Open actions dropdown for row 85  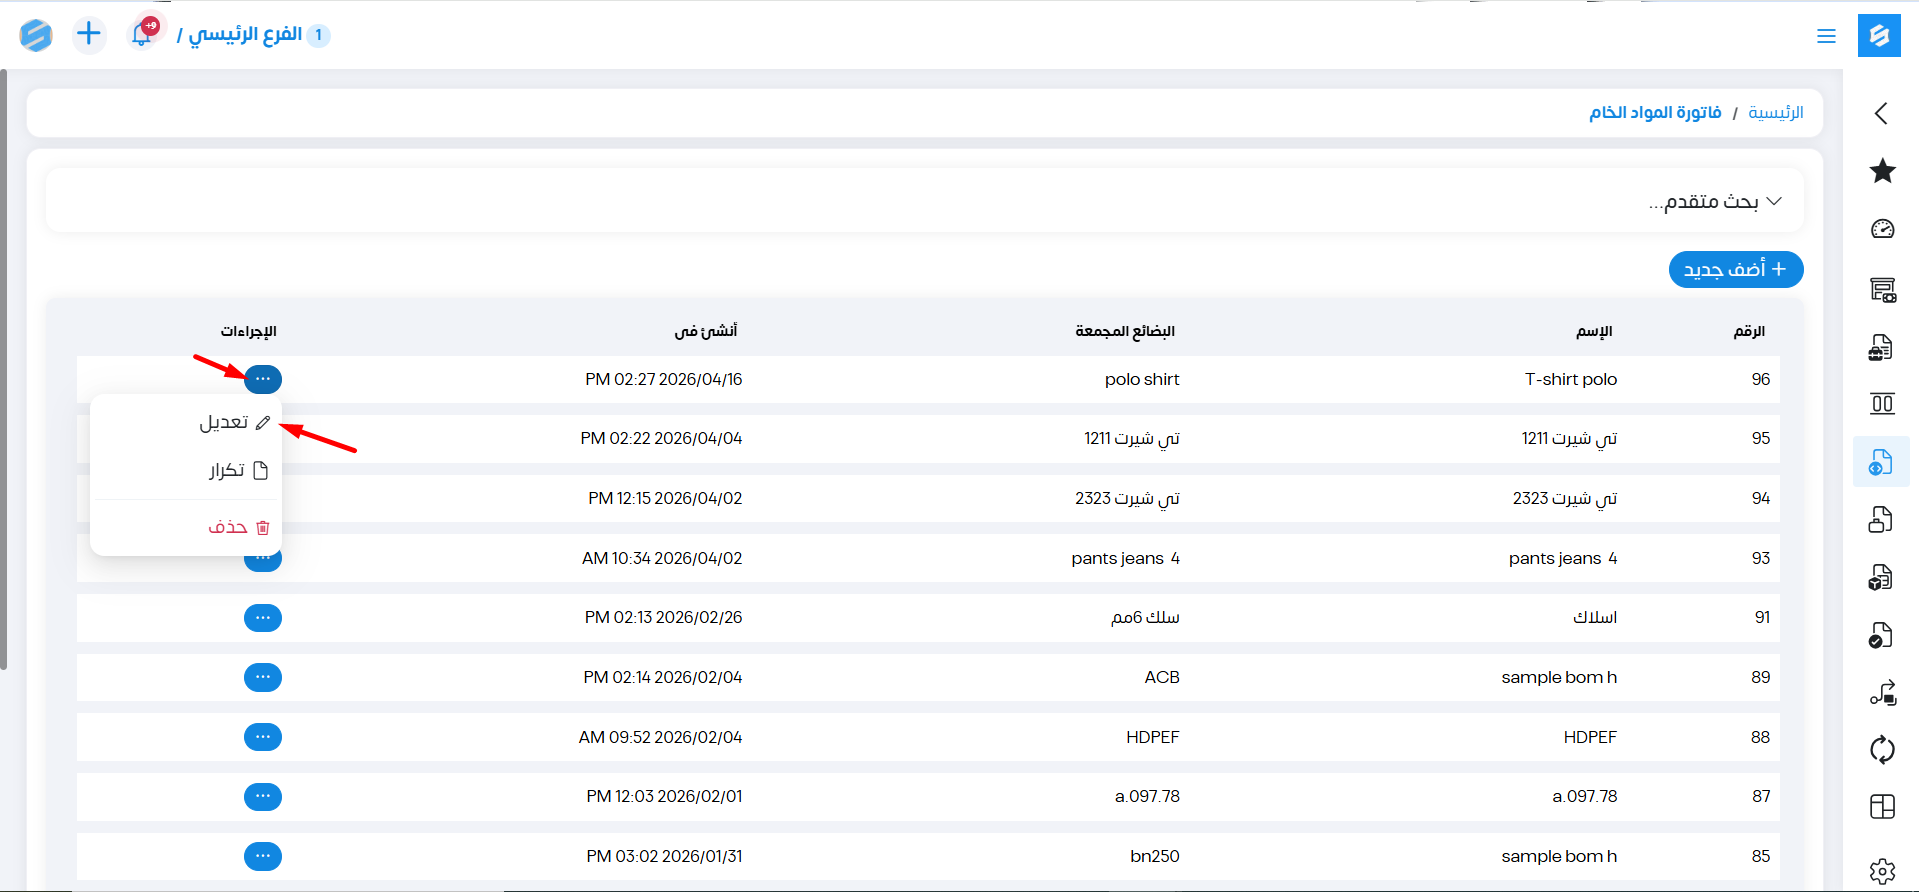pyautogui.click(x=263, y=856)
